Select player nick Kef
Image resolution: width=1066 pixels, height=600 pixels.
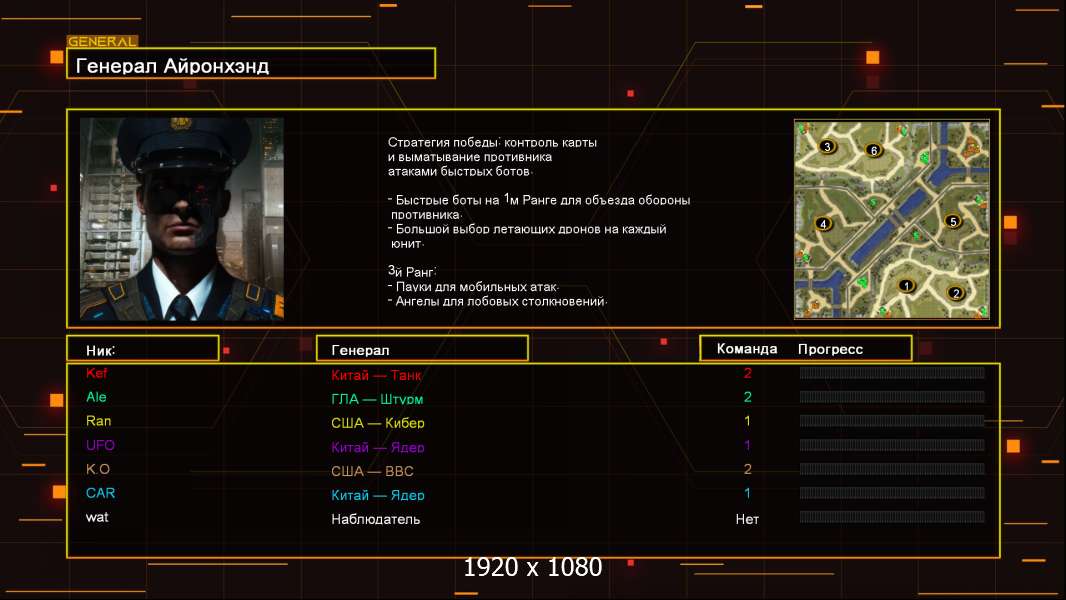97,373
